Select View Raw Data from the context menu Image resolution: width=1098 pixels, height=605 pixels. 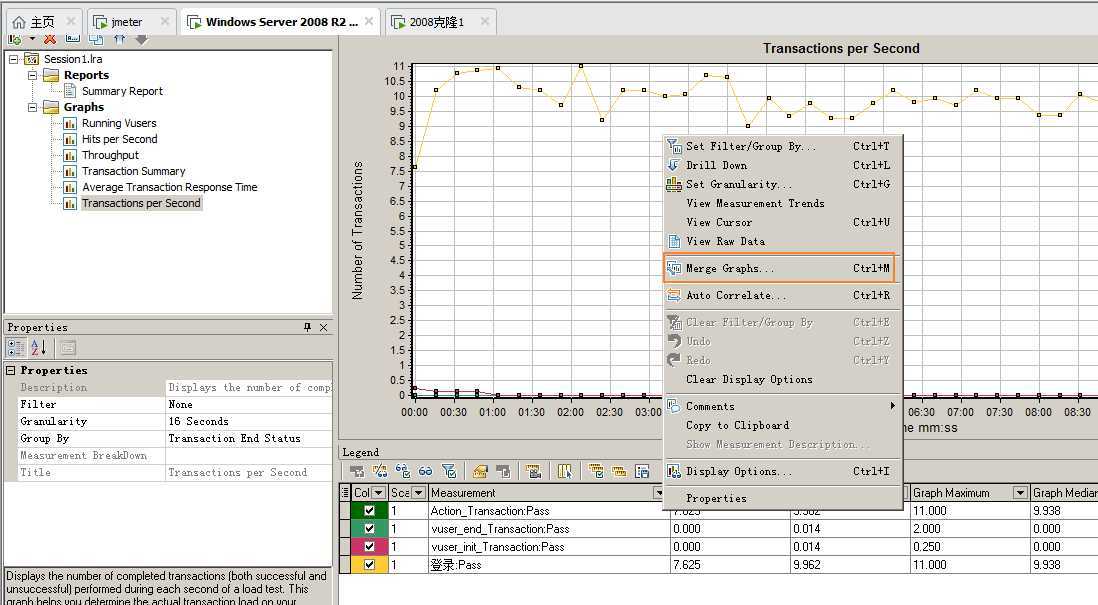(781, 241)
